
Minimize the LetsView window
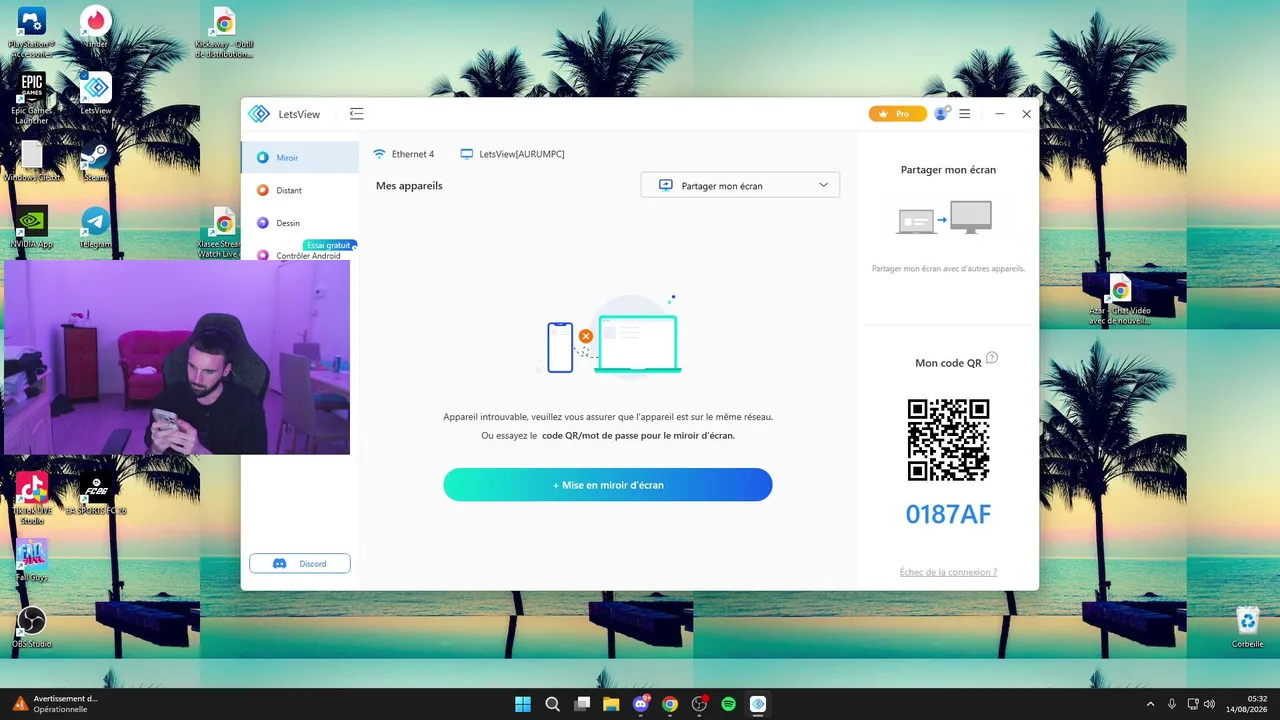click(1000, 114)
